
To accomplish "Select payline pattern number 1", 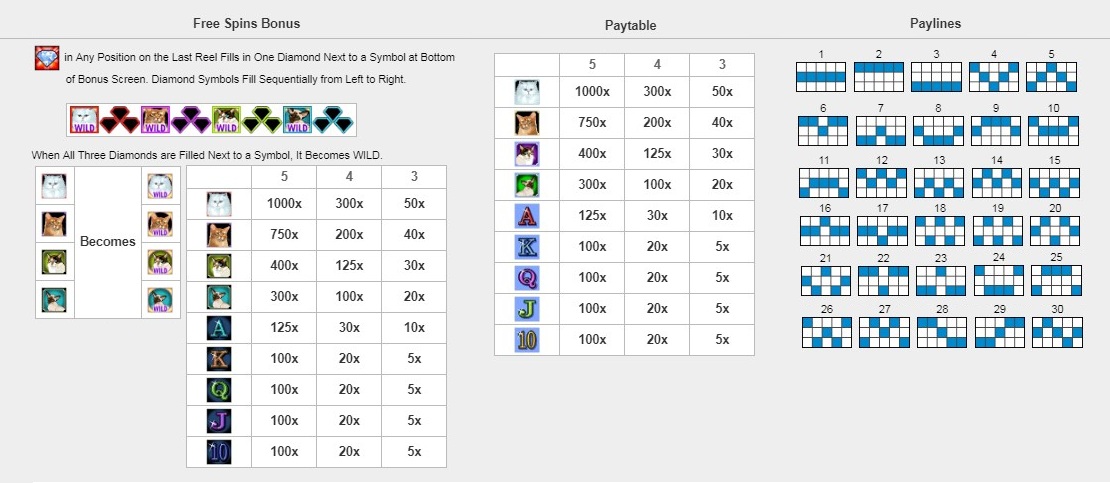I will pos(820,77).
